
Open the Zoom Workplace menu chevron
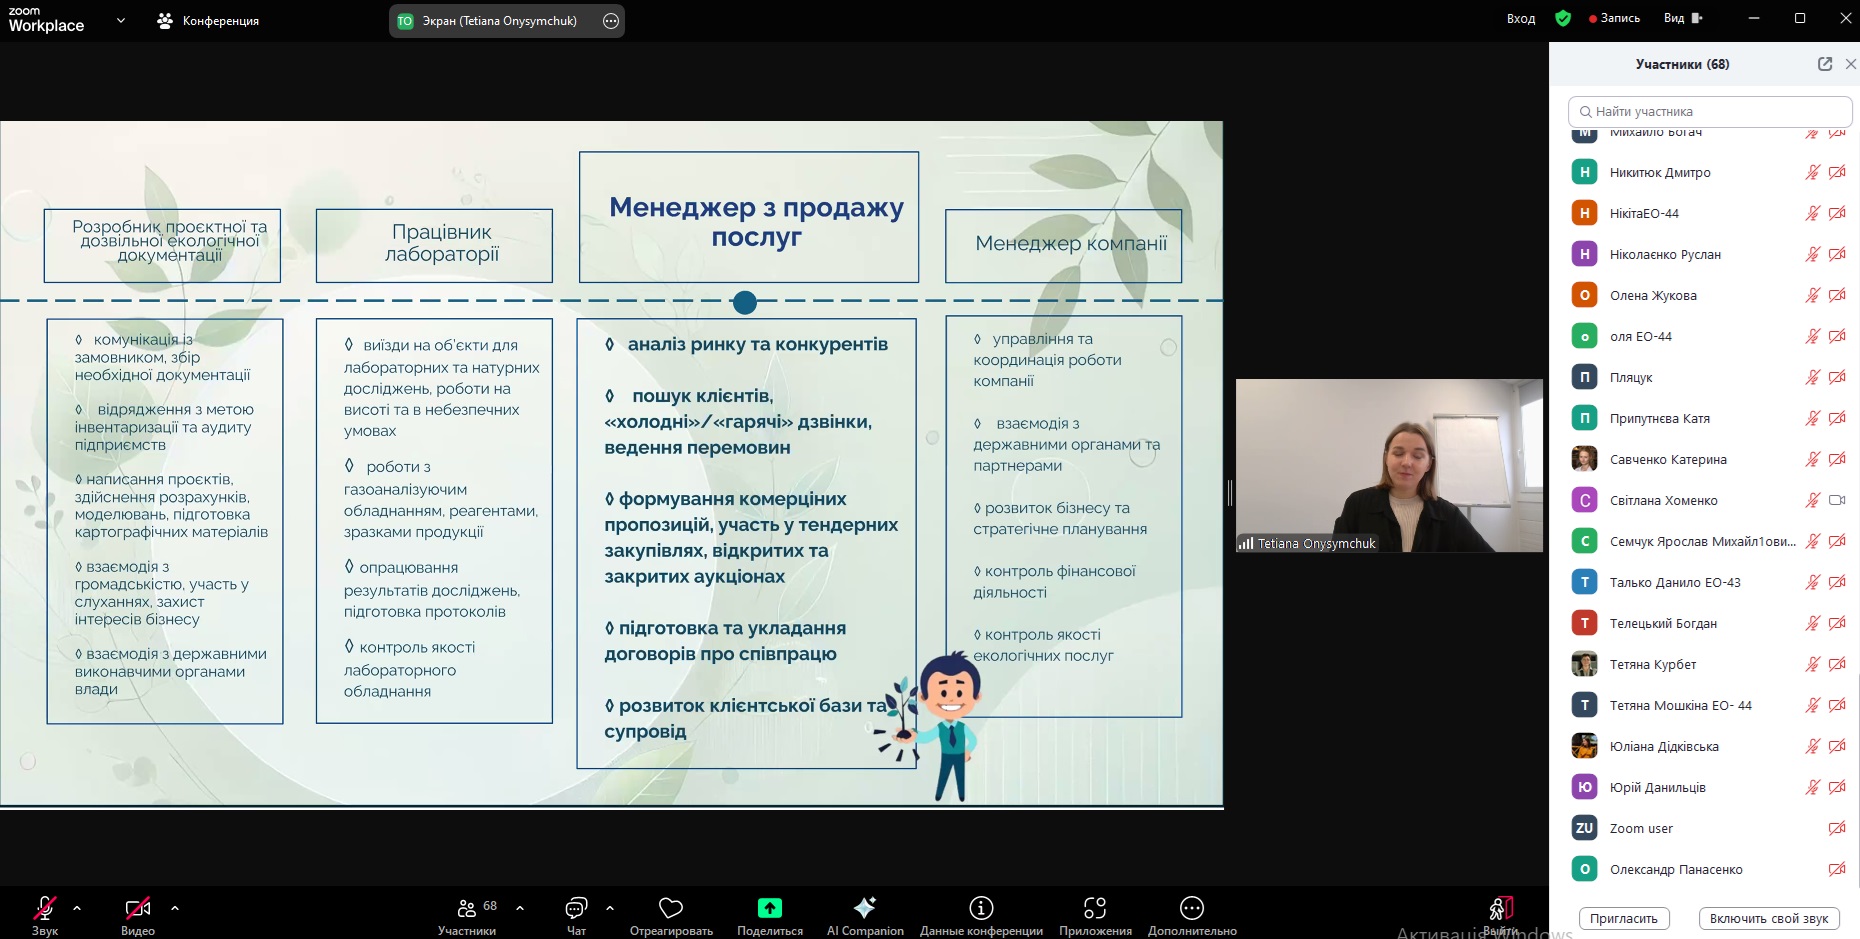(x=121, y=20)
